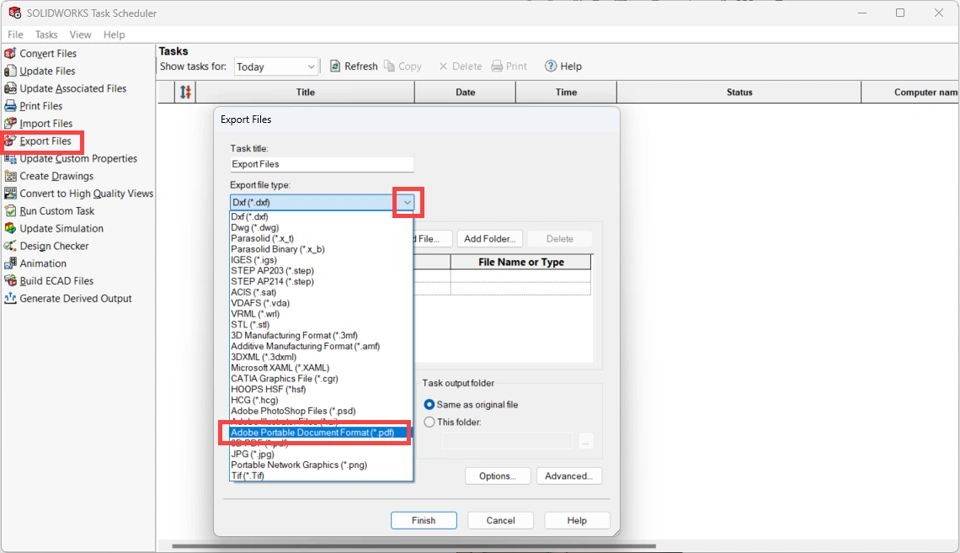Screen dimensions: 960x553
Task: Click the Finish button
Action: pyautogui.click(x=424, y=521)
